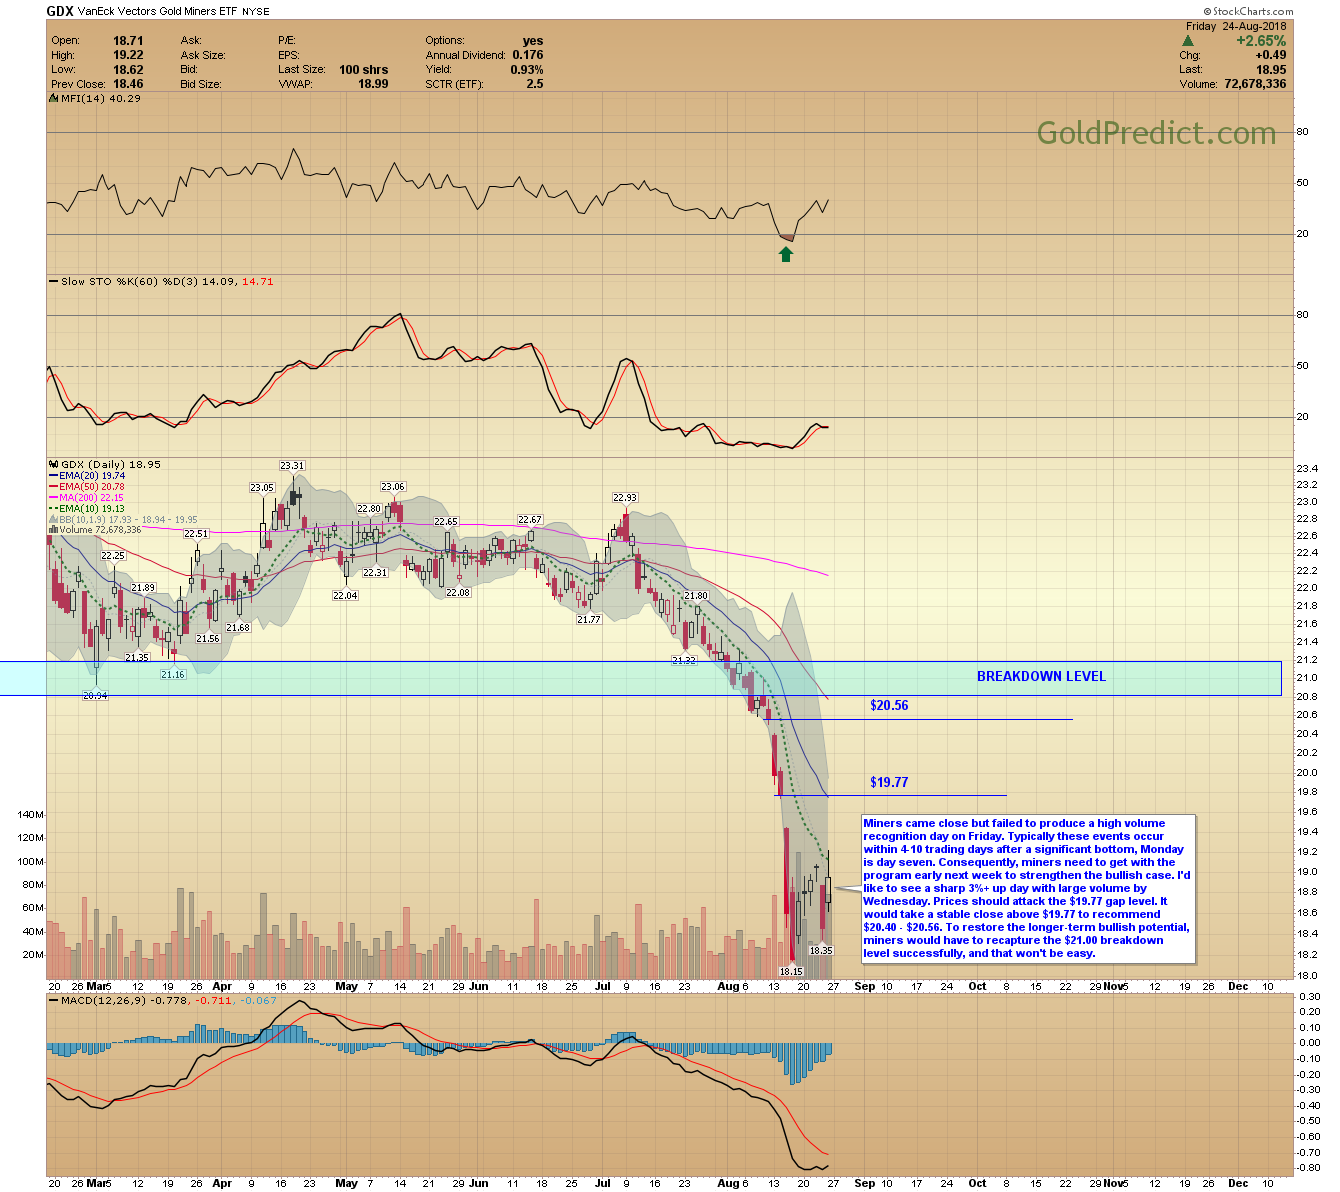Click the VWAP value 18.99
The image size is (1340, 1192).
click(x=373, y=84)
